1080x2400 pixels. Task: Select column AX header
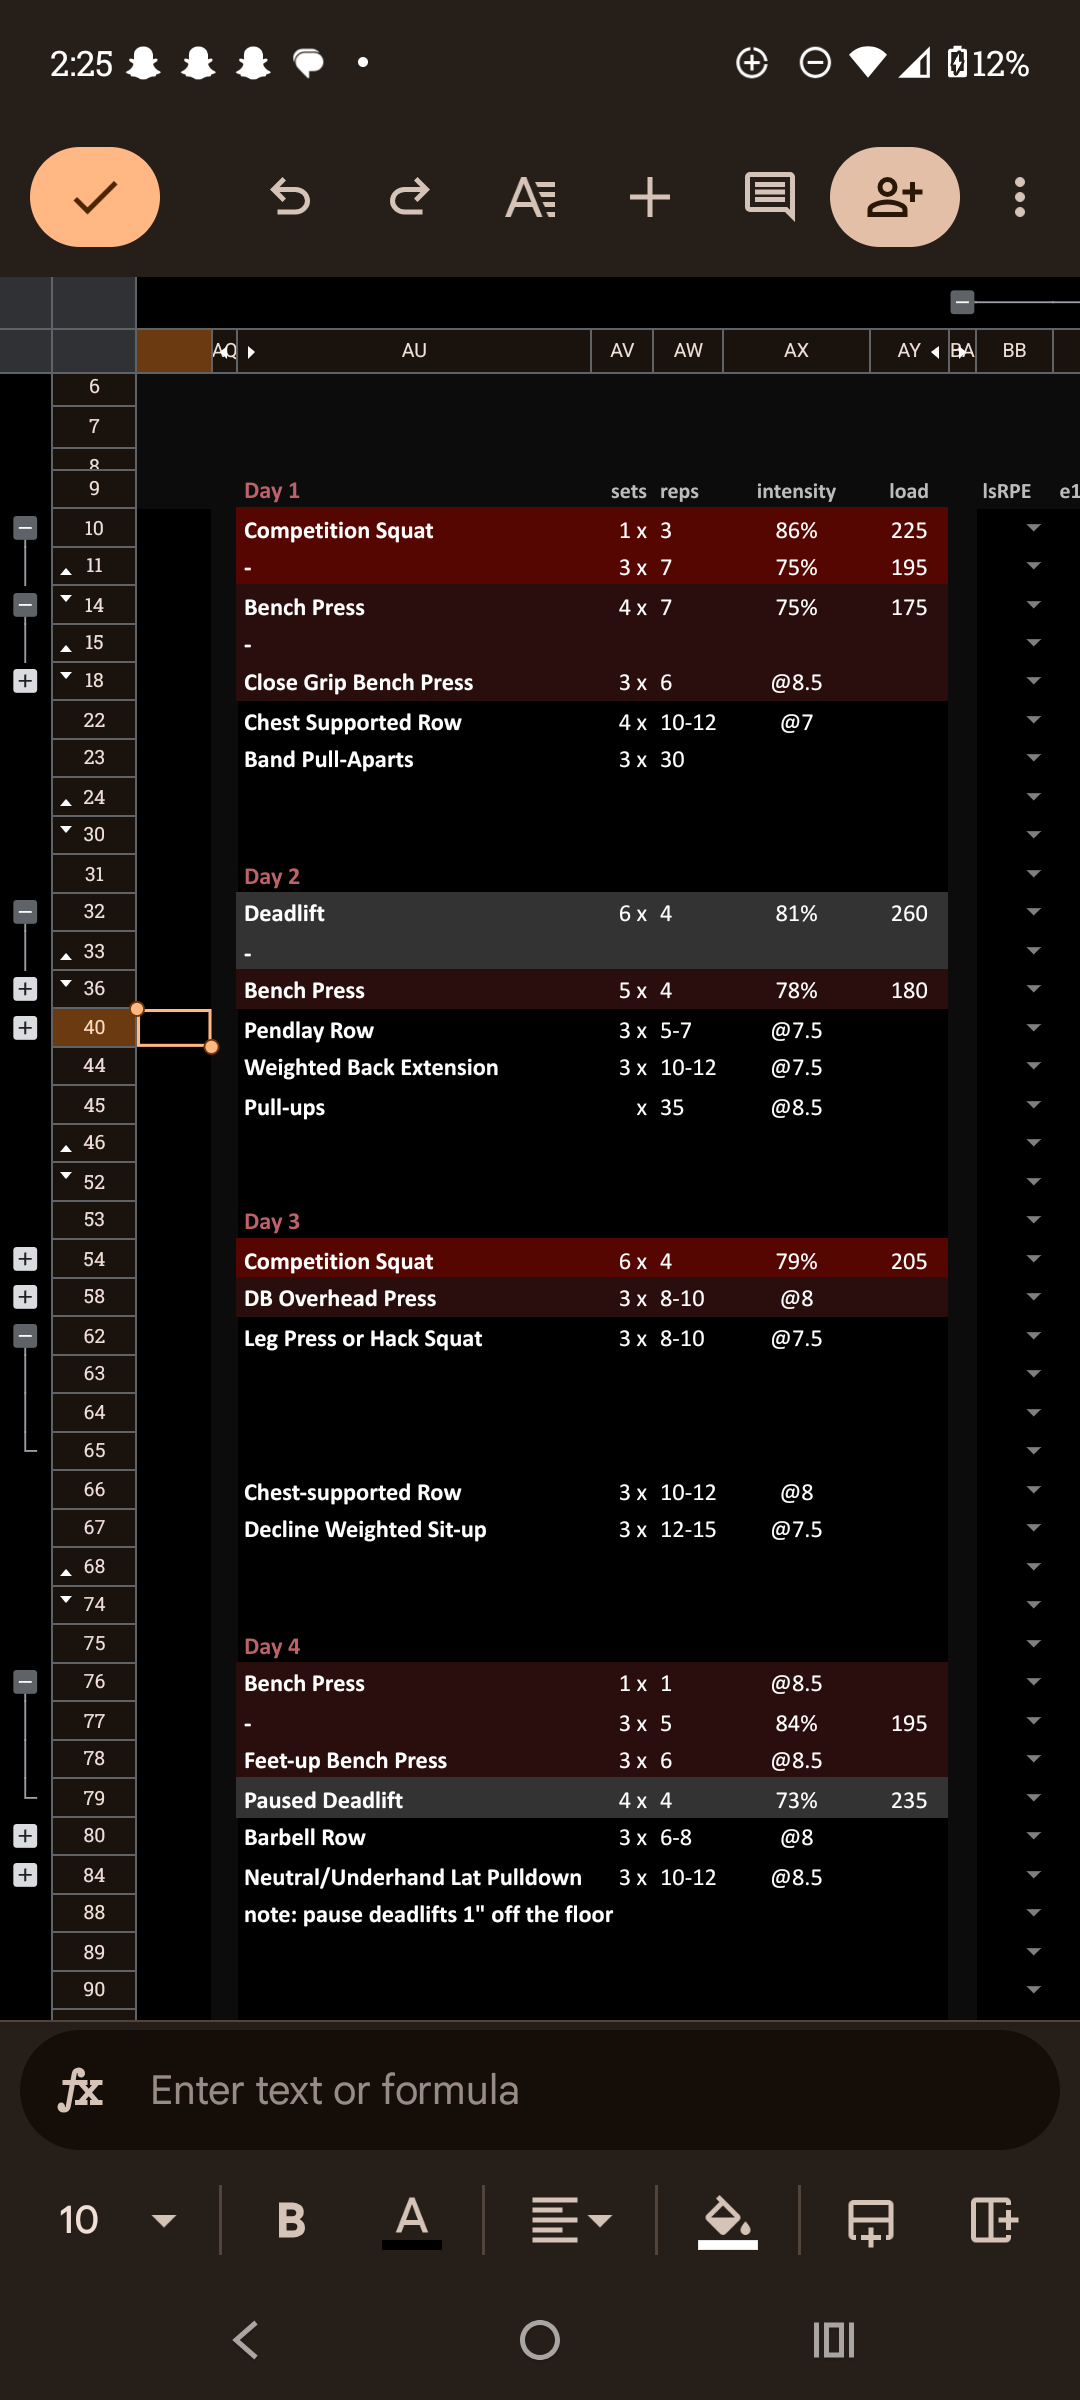tap(796, 351)
